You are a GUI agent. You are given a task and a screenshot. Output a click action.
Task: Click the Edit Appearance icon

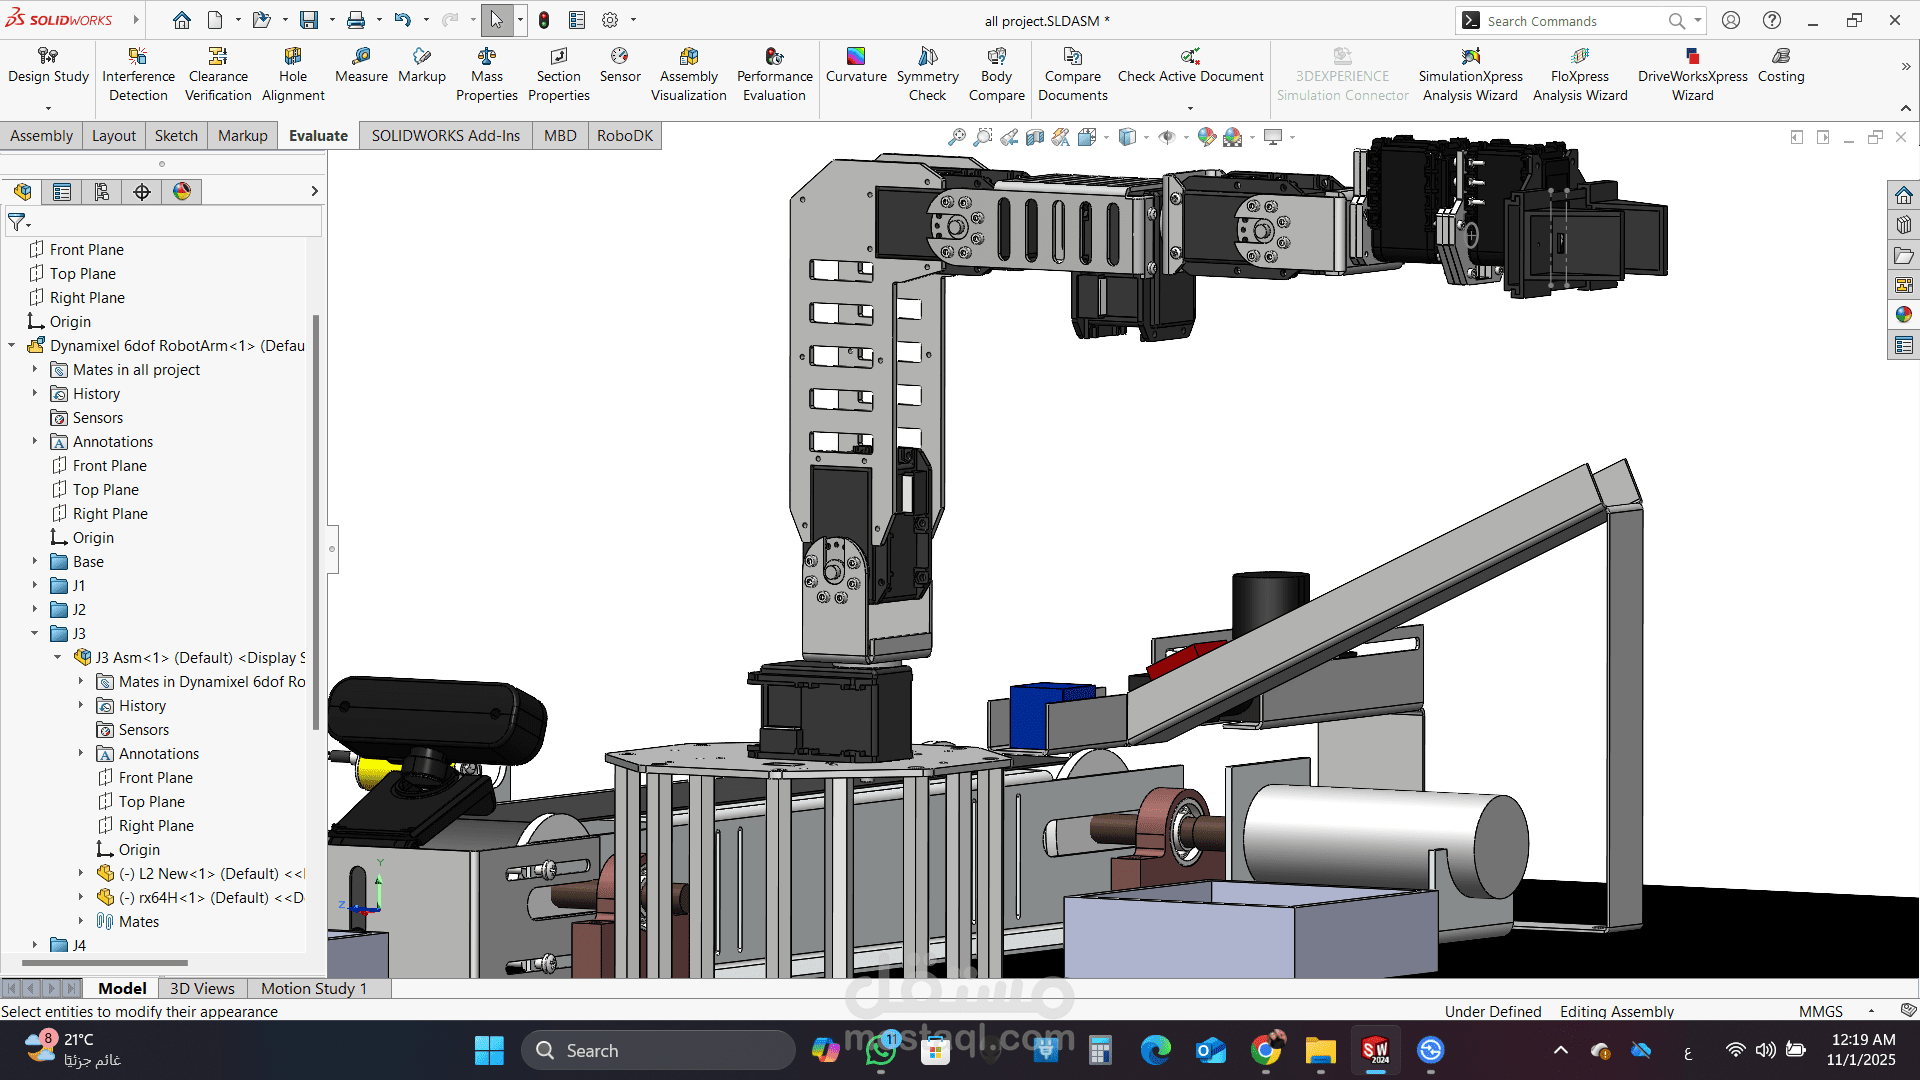[x=1207, y=137]
